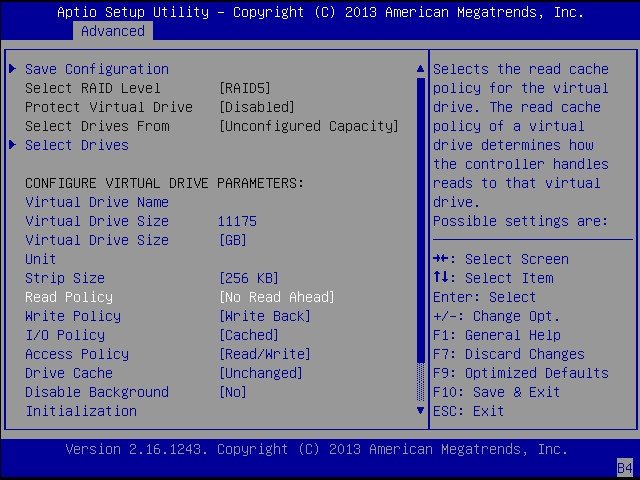Select the Access Policy label
Image resolution: width=640 pixels, height=480 pixels.
click(77, 354)
